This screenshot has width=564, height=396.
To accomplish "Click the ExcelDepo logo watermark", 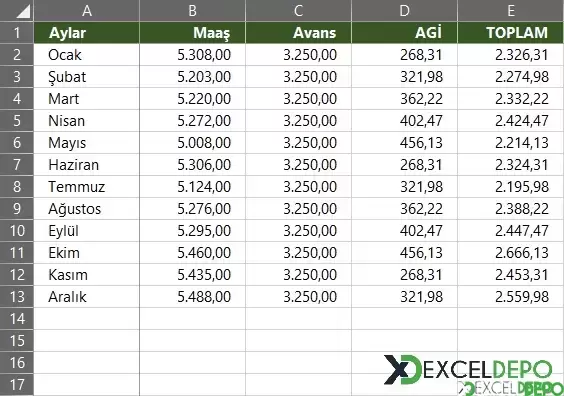I will coord(468,370).
